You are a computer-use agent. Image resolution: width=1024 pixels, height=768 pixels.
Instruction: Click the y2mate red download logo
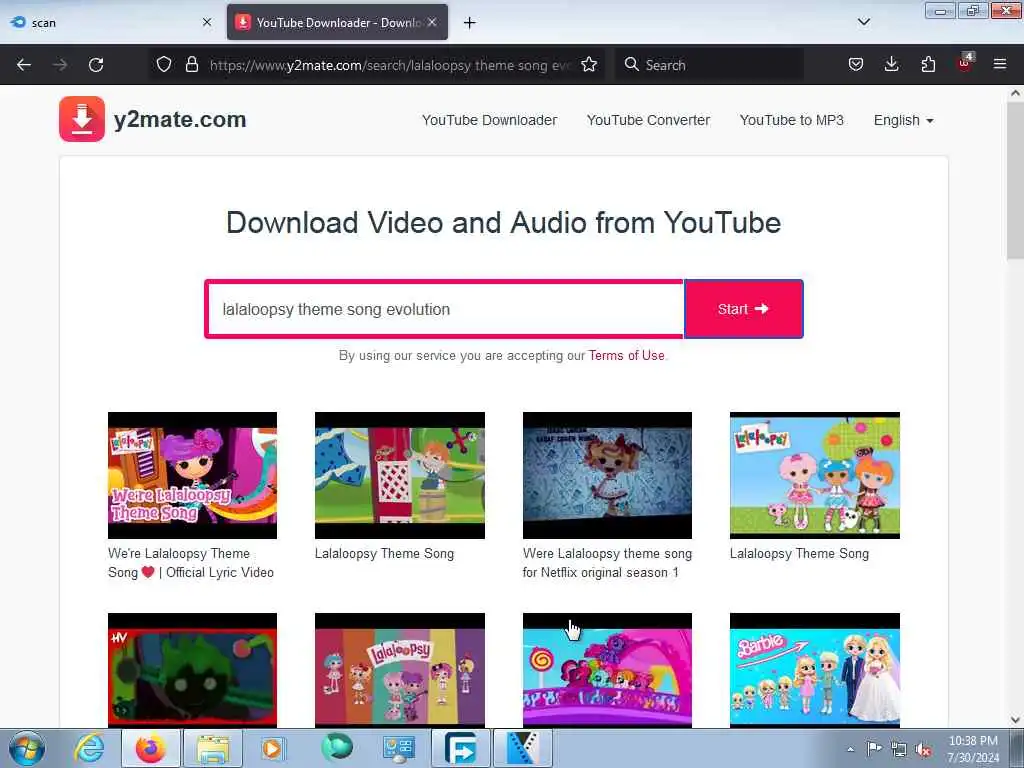pos(82,119)
